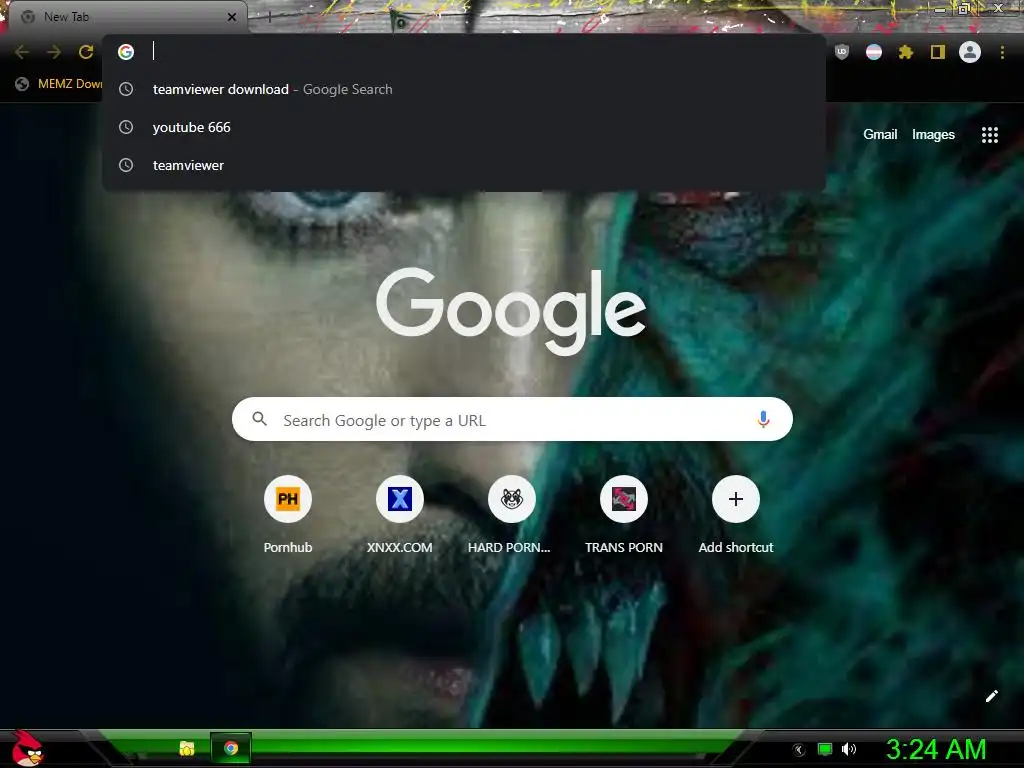Open Gmail link
This screenshot has width=1024, height=768.
coord(880,135)
